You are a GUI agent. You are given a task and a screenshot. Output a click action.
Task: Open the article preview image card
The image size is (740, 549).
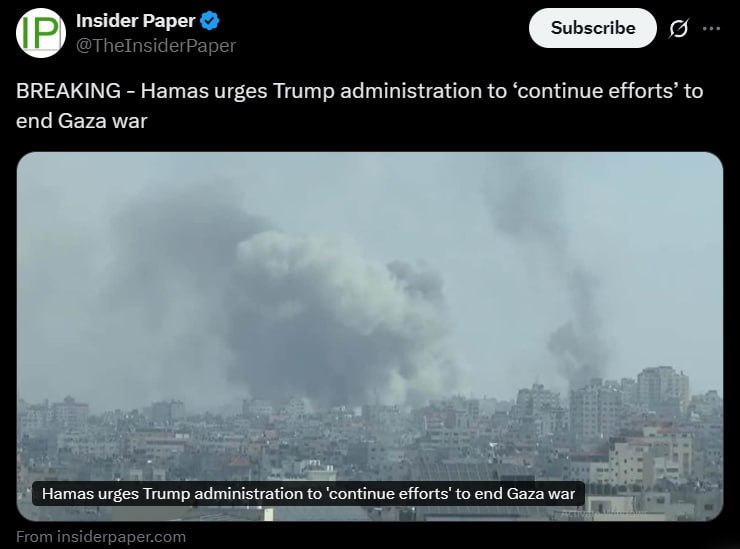(370, 336)
